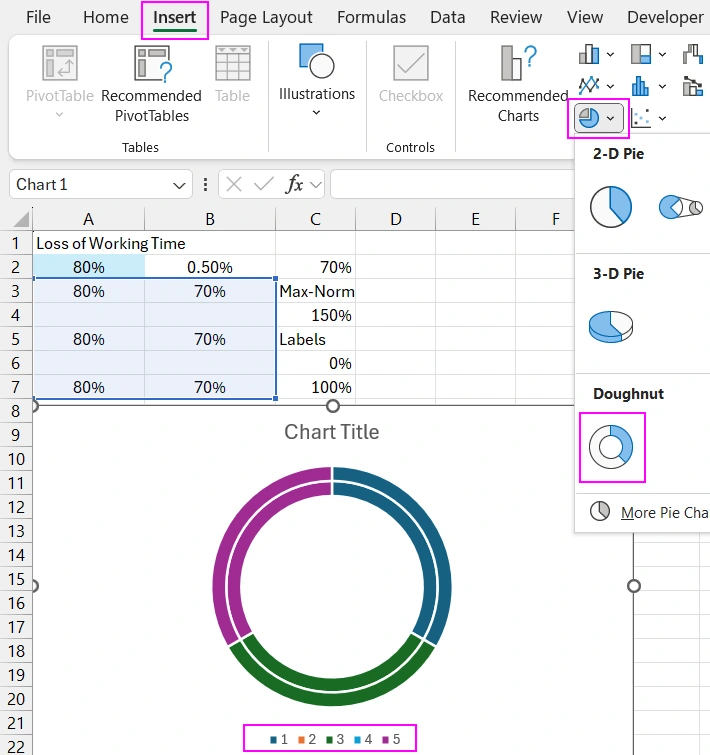Open More Pie Charts link
The height and width of the screenshot is (755, 710).
pos(660,512)
